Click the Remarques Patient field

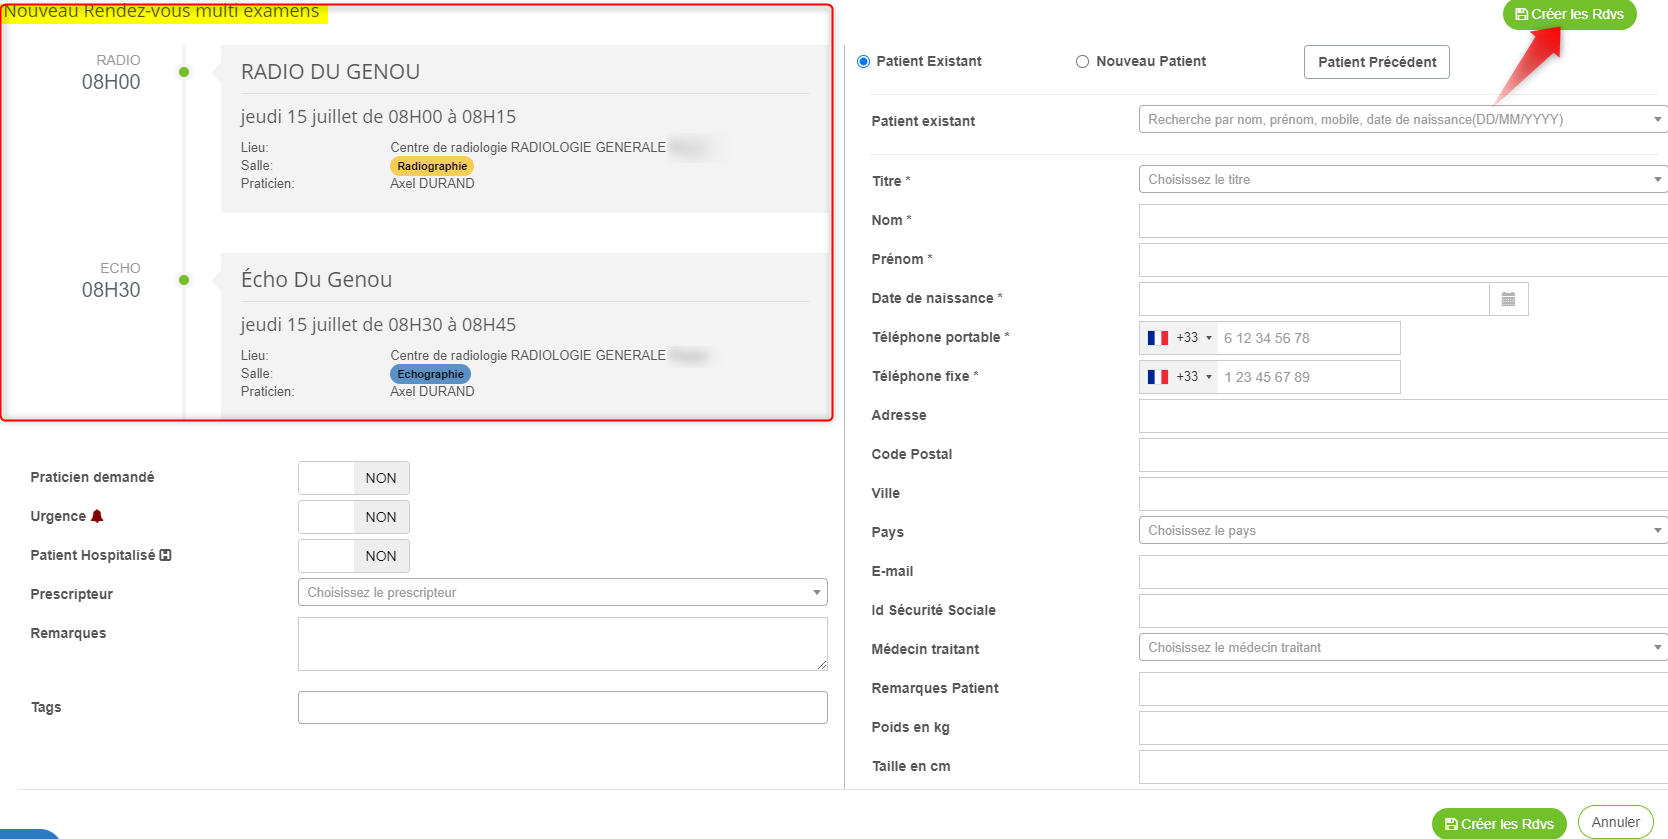coord(1403,689)
